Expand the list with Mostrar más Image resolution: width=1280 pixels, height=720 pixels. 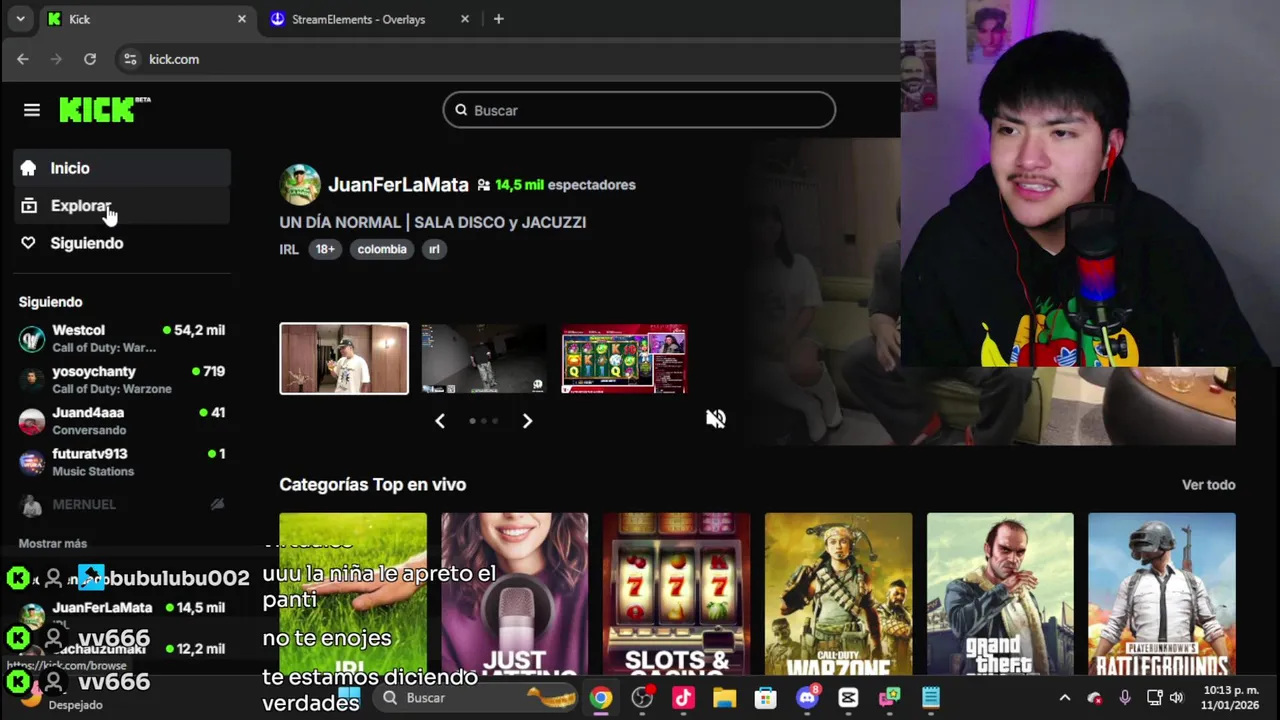[x=53, y=543]
